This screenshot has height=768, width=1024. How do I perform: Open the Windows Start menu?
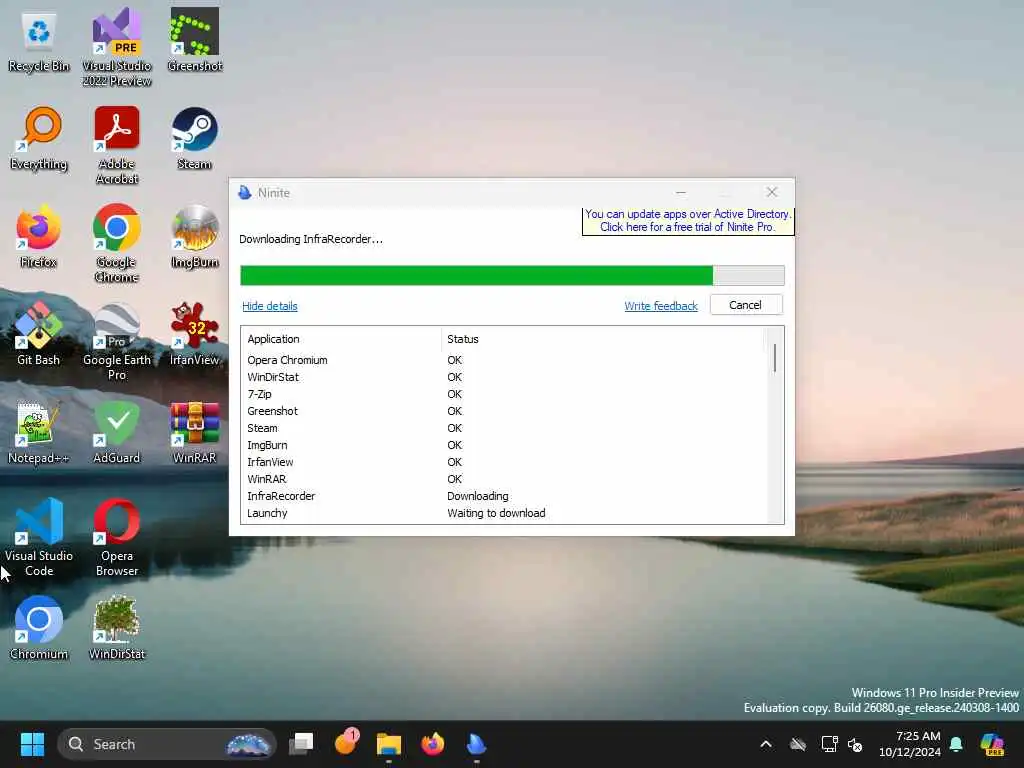pyautogui.click(x=32, y=744)
